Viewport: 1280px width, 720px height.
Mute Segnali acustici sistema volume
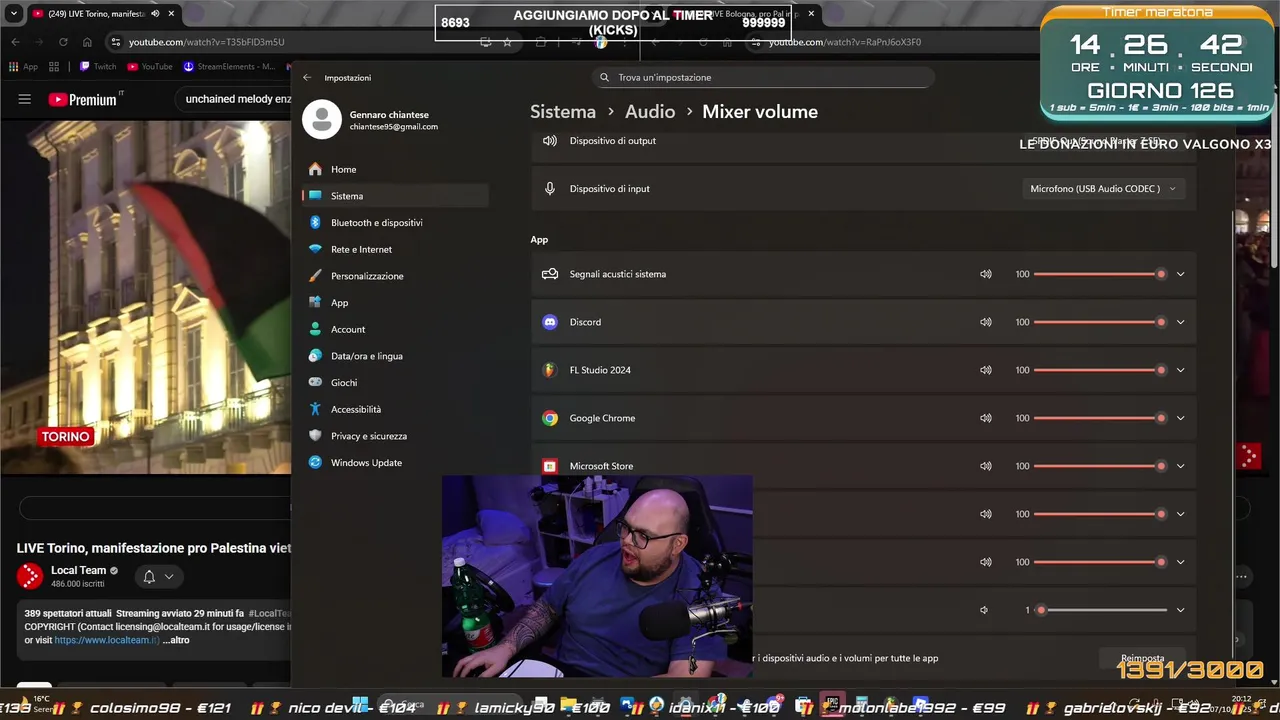click(986, 274)
